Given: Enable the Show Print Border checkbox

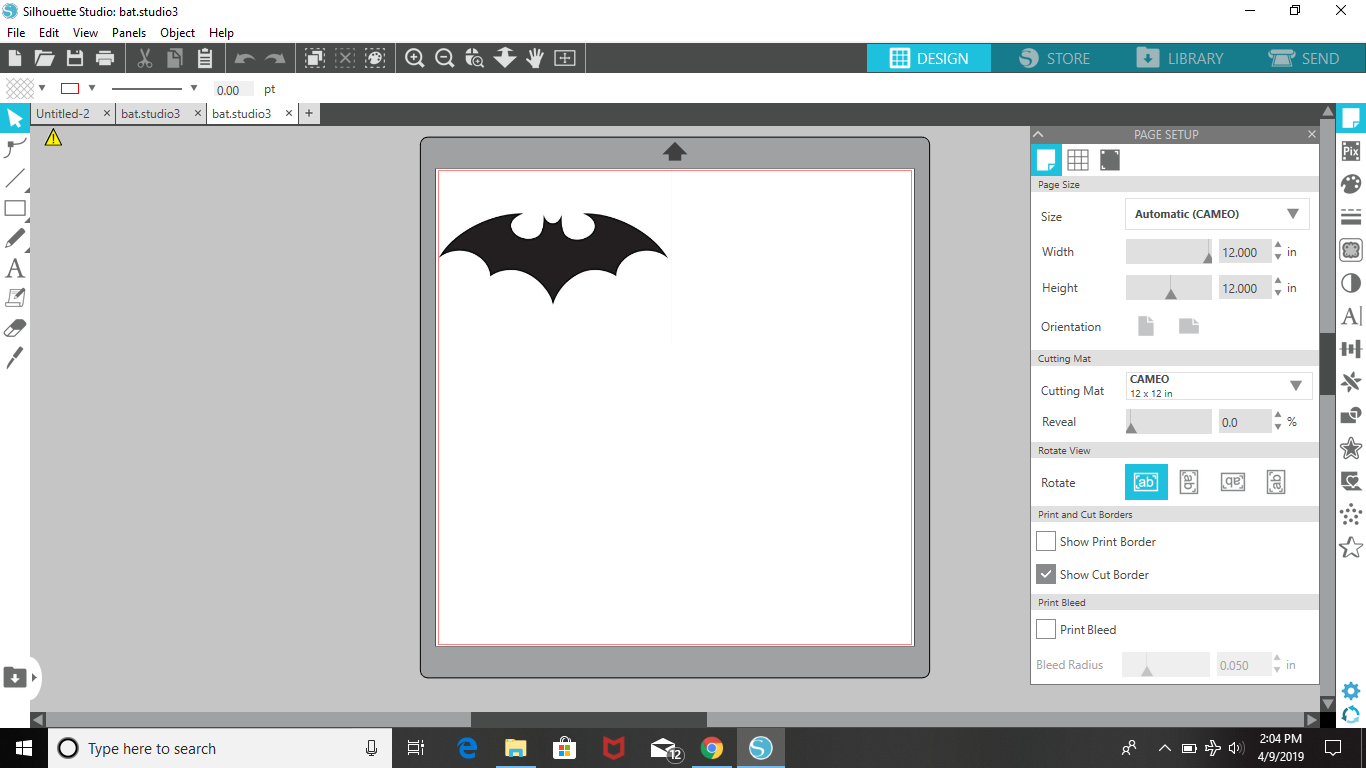Looking at the screenshot, I should click(1046, 541).
